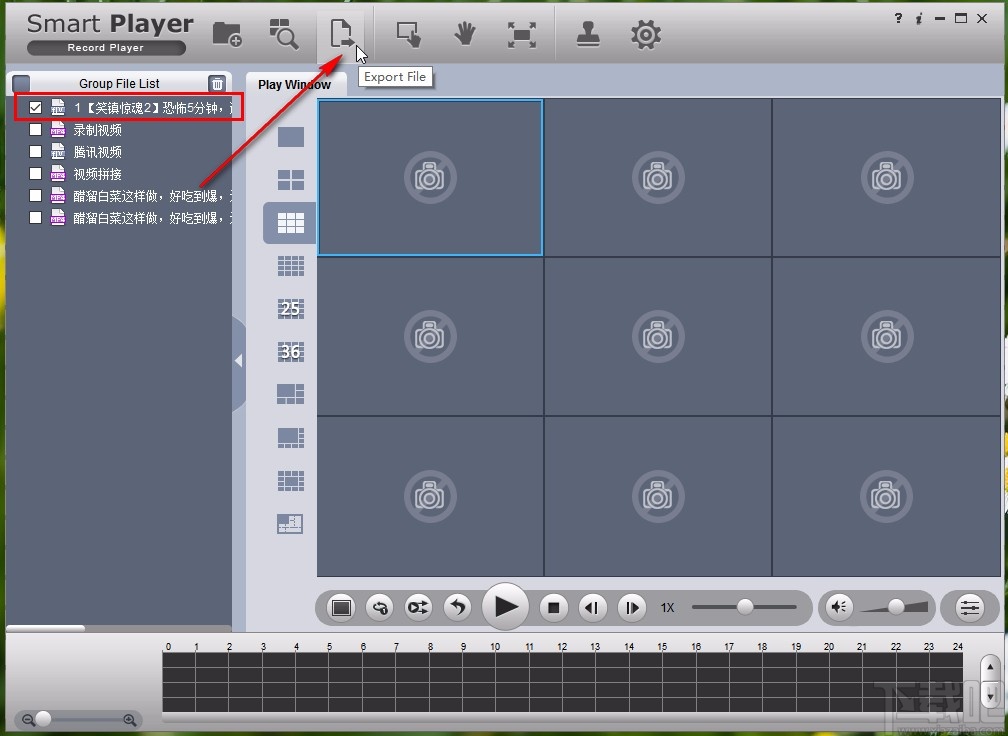Show about info with the i icon
The image size is (1008, 736).
pyautogui.click(x=919, y=19)
